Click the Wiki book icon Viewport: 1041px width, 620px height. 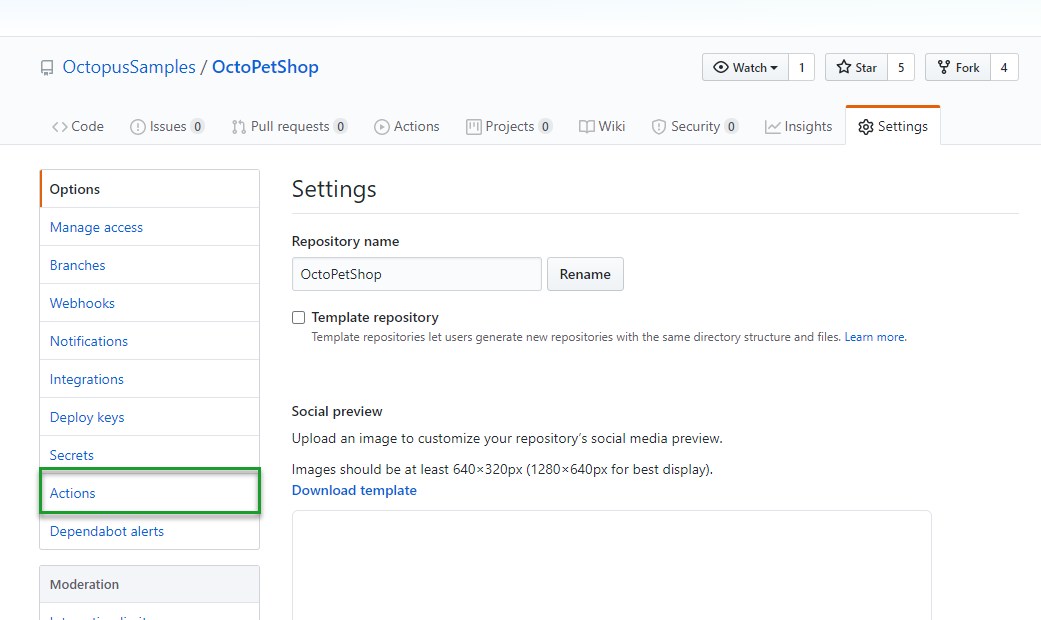click(x=587, y=127)
